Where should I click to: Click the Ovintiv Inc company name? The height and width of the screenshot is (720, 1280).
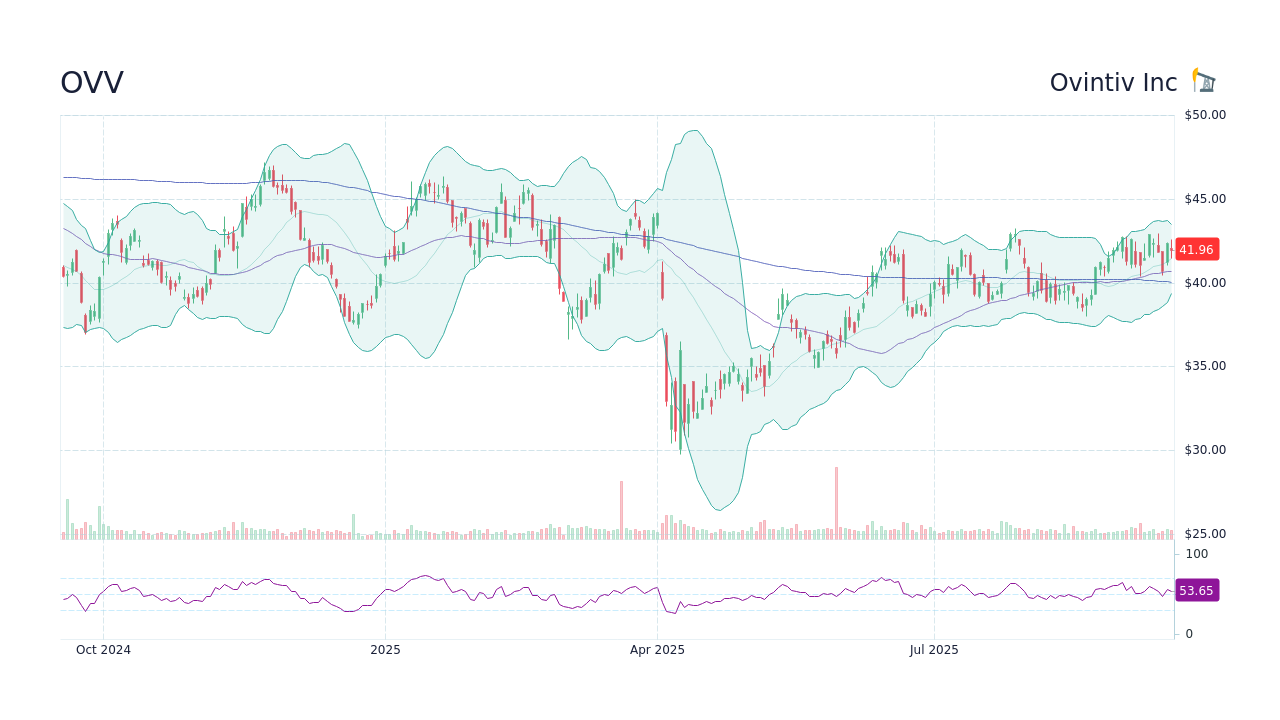click(1113, 82)
